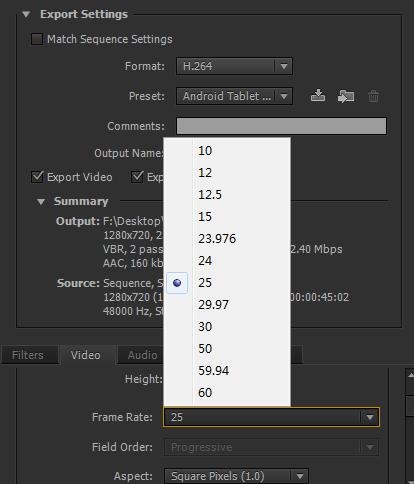Click the Save Preset icon
Viewport: 414px width, 484px height.
point(318,96)
